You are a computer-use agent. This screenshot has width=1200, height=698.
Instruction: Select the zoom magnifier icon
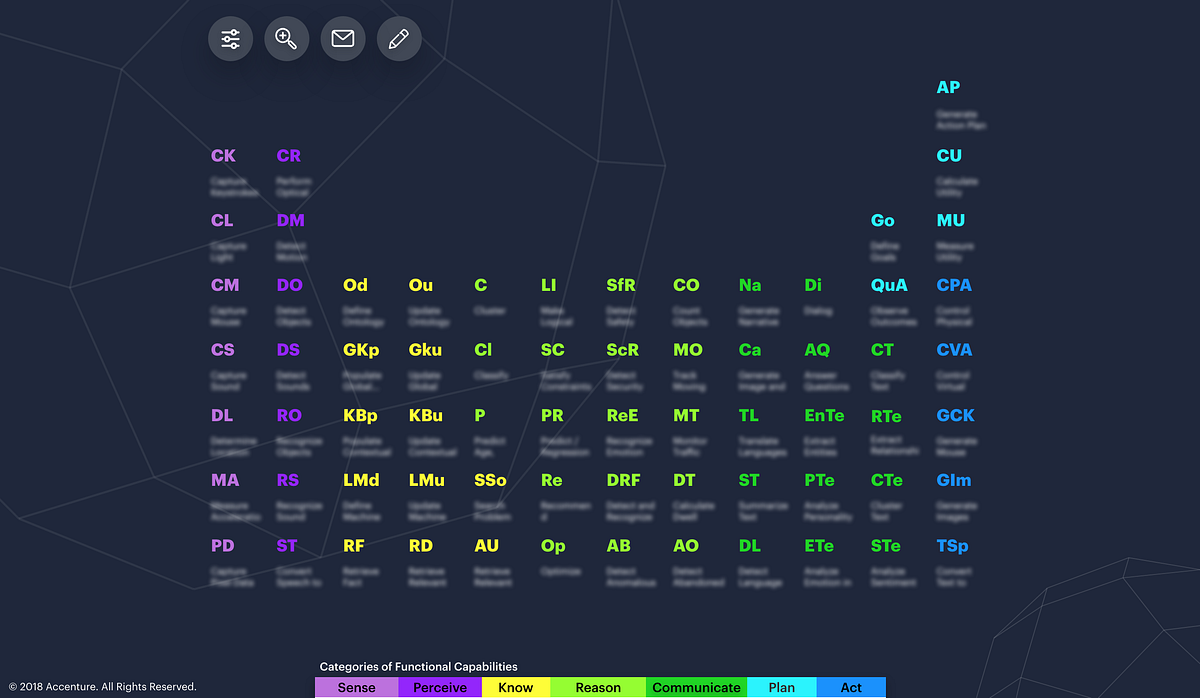[x=286, y=38]
